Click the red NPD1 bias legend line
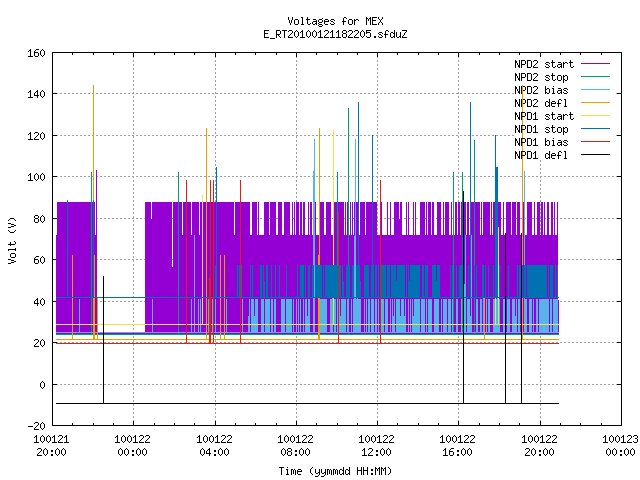The width and height of the screenshot is (640, 480). coord(595,142)
